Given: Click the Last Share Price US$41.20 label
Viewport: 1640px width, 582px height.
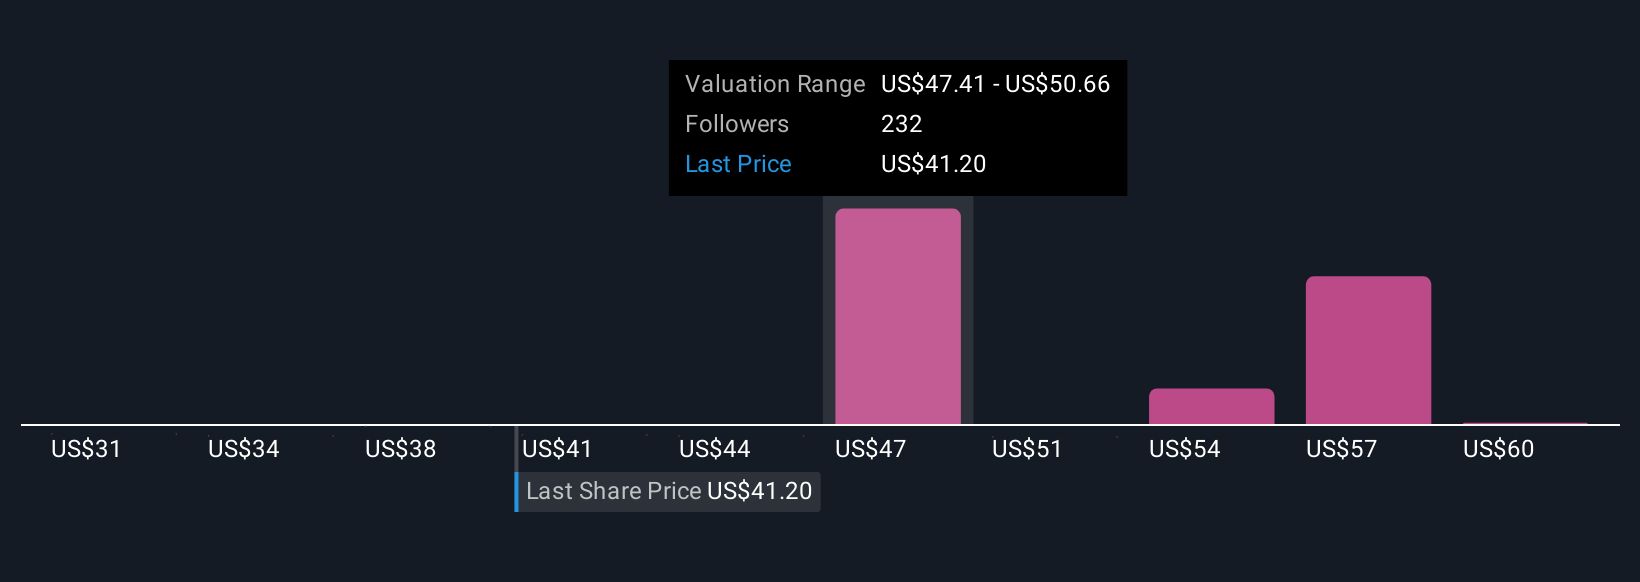Looking at the screenshot, I should coord(668,491).
